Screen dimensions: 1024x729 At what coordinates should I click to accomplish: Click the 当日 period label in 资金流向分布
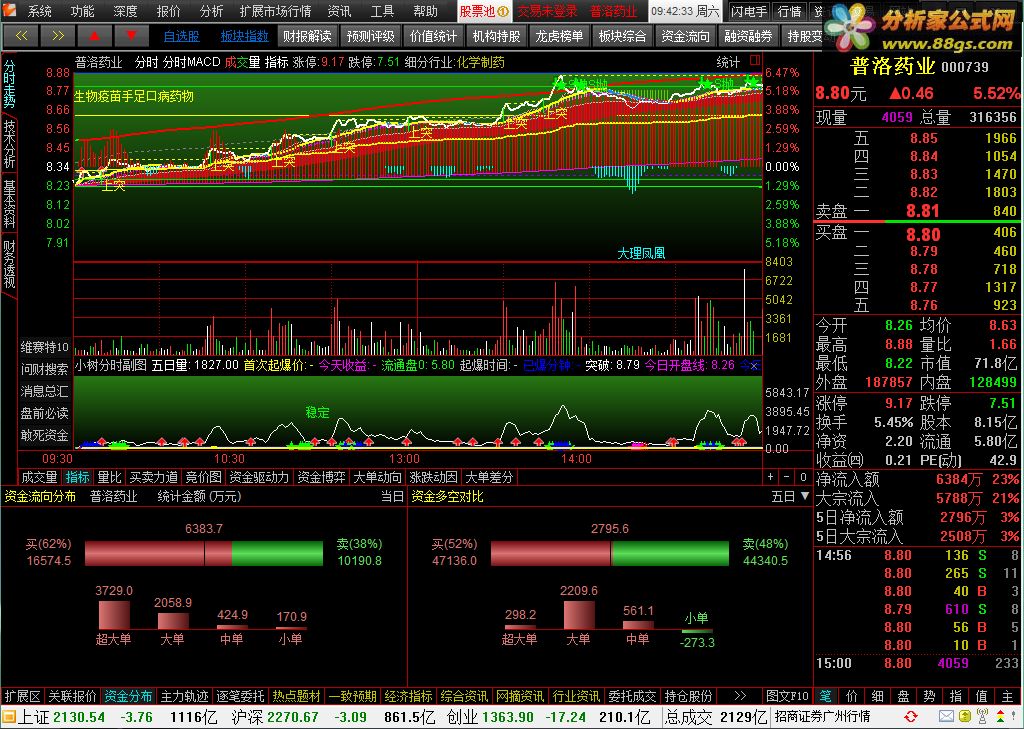[392, 496]
